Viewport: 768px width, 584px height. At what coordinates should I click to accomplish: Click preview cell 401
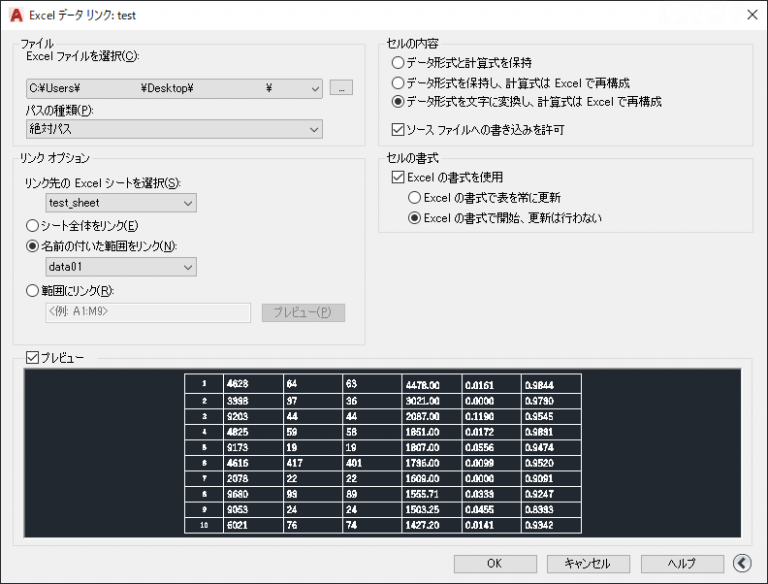372,463
